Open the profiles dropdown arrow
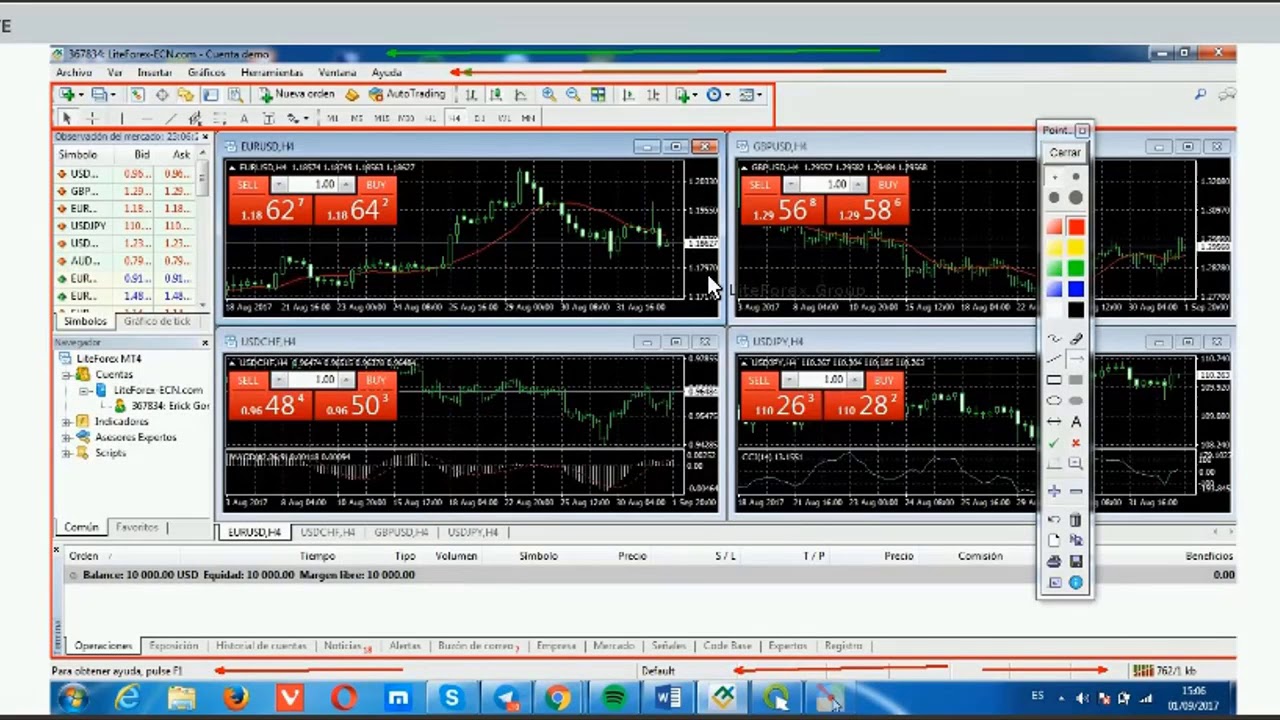This screenshot has height=720, width=1280. click(113, 95)
